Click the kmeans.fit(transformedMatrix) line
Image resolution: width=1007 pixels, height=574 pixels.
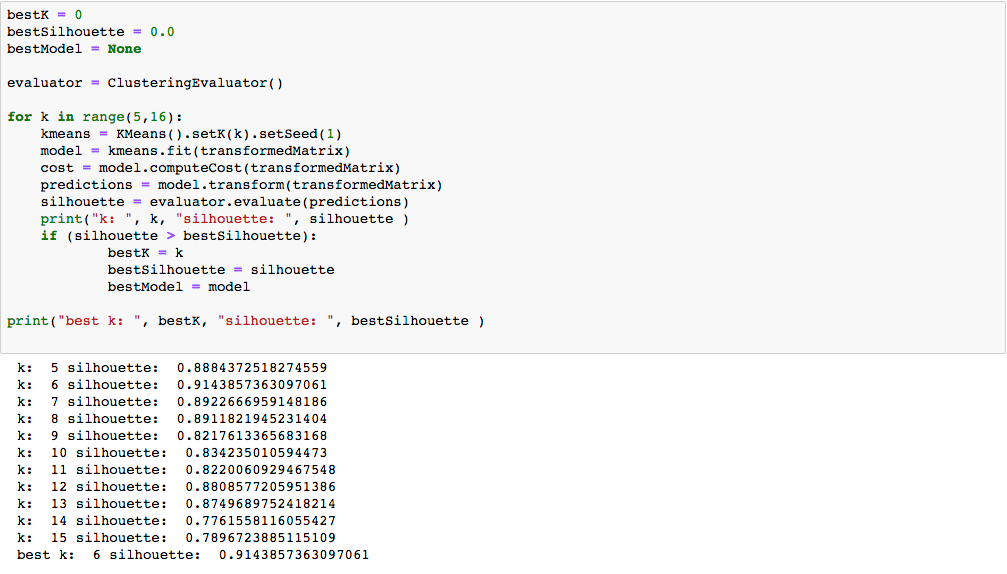click(195, 151)
